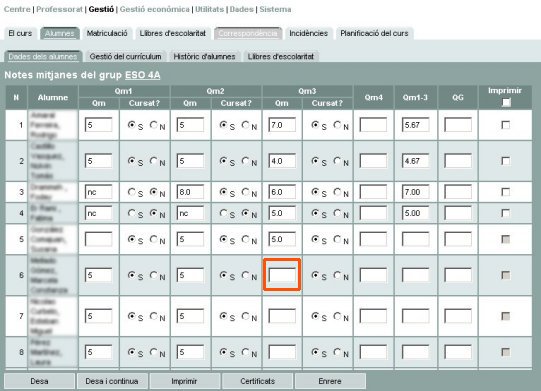541x391 pixels.
Task: Select Qm1 Cursat N for student 1
Action: (x=154, y=125)
